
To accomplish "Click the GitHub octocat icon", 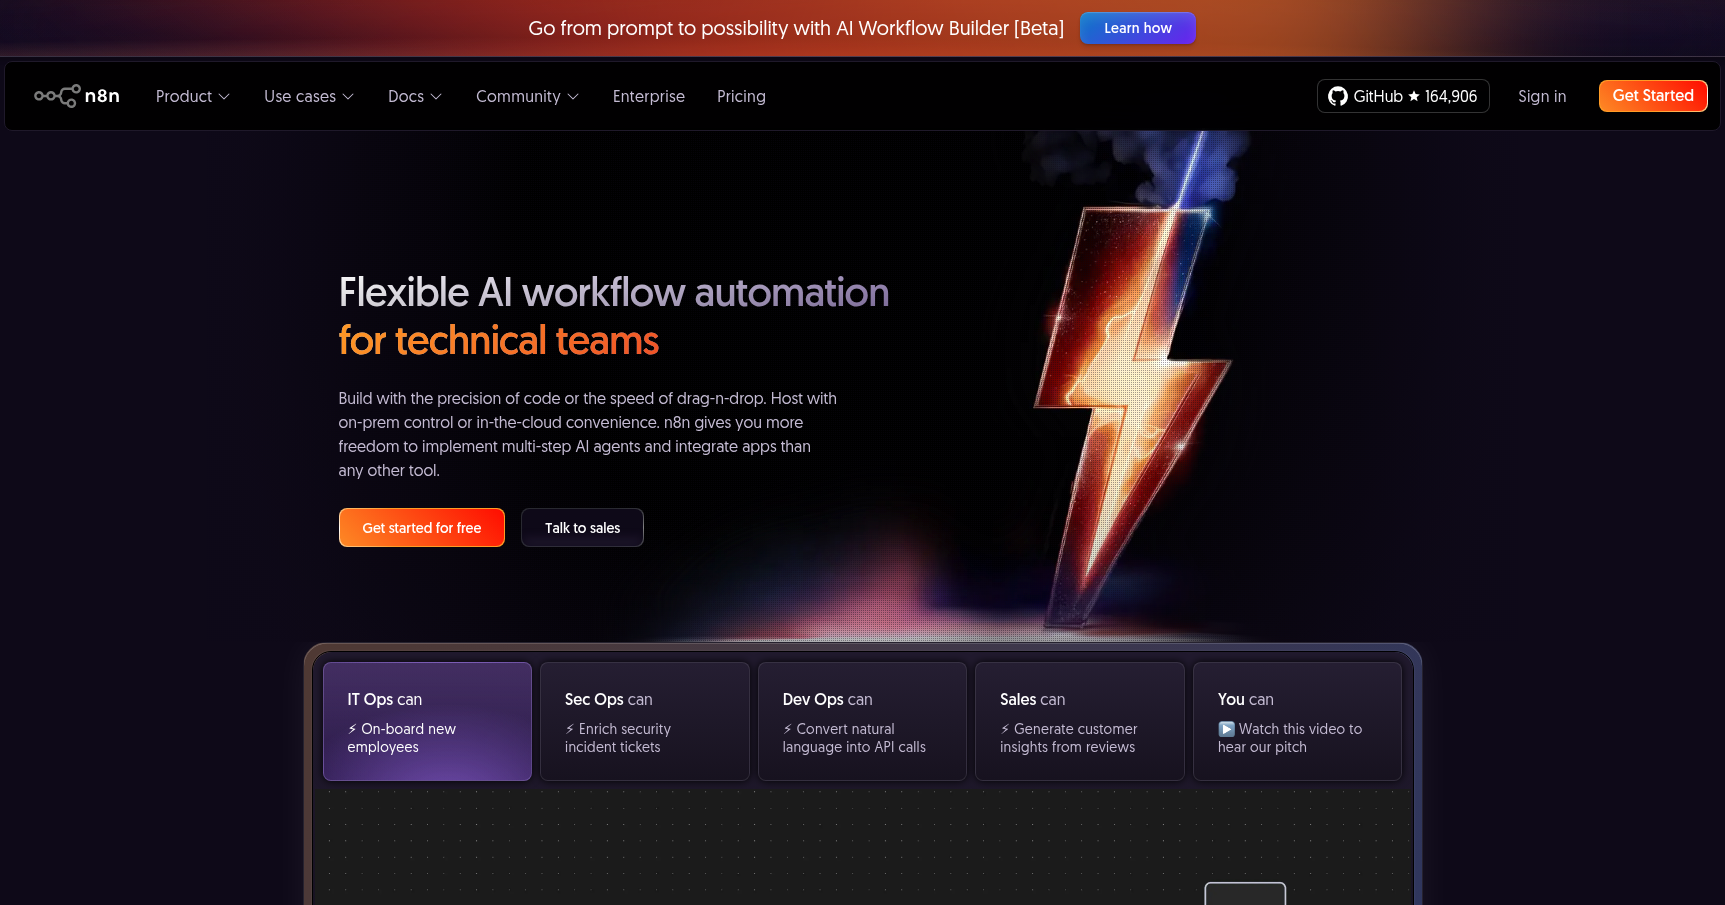I will [1337, 96].
